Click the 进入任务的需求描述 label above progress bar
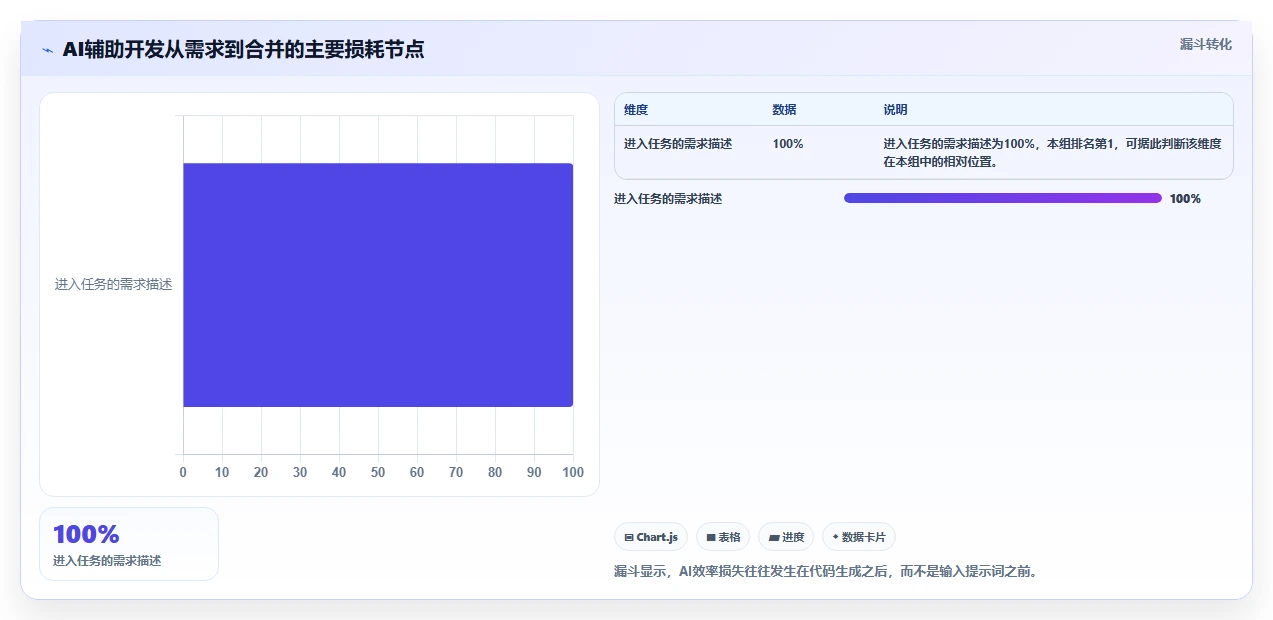This screenshot has width=1273, height=620. [x=668, y=199]
